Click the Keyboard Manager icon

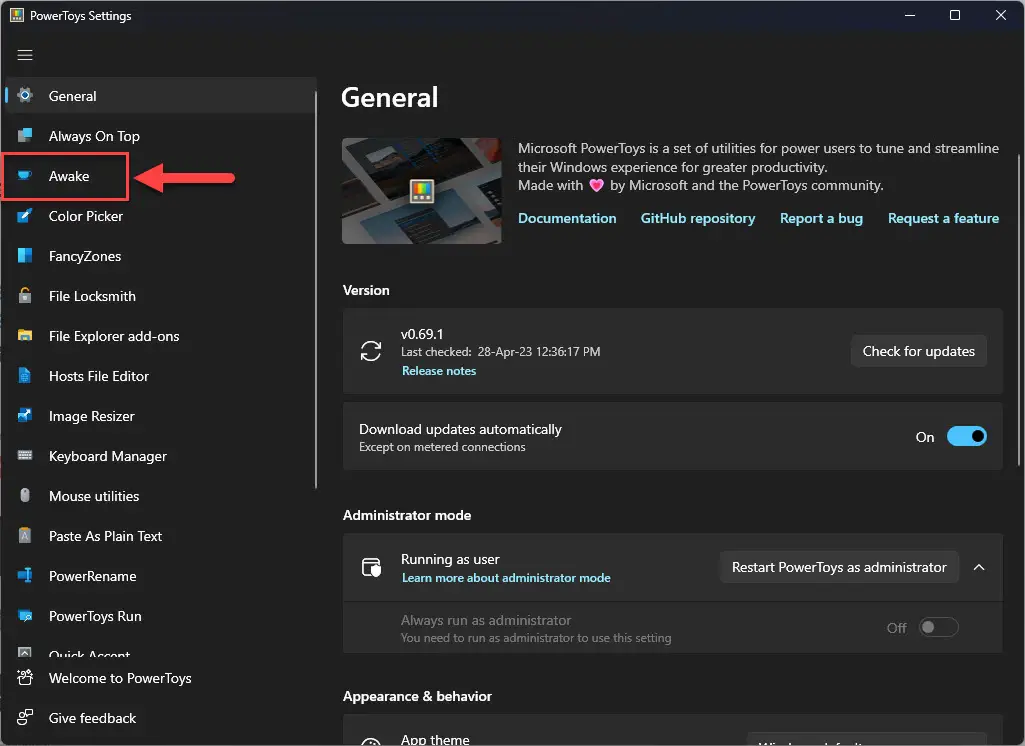click(25, 455)
